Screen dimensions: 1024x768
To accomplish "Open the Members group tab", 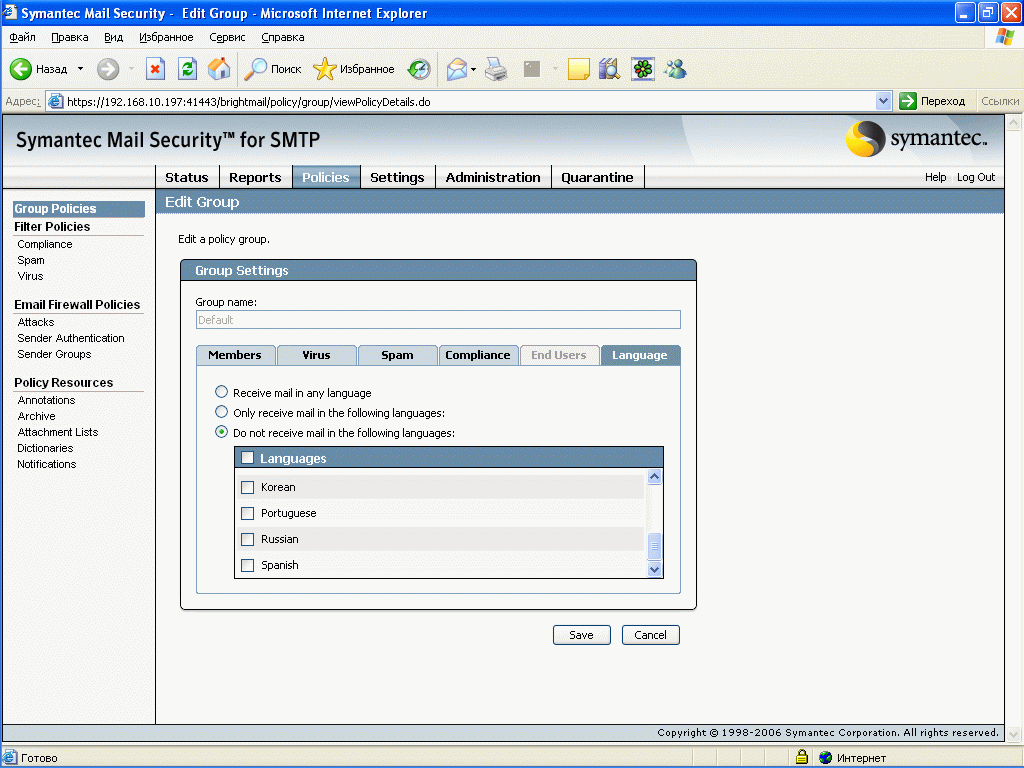I will pos(235,355).
